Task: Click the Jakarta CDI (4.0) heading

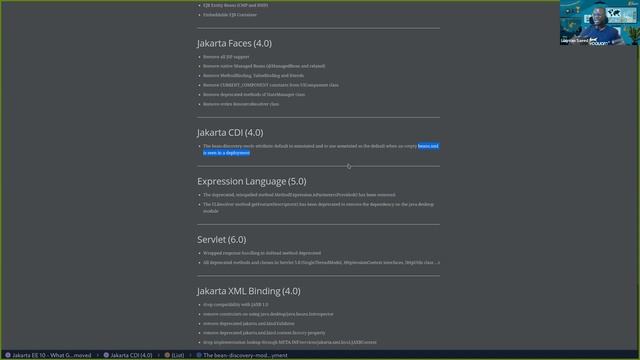Action: (230, 133)
